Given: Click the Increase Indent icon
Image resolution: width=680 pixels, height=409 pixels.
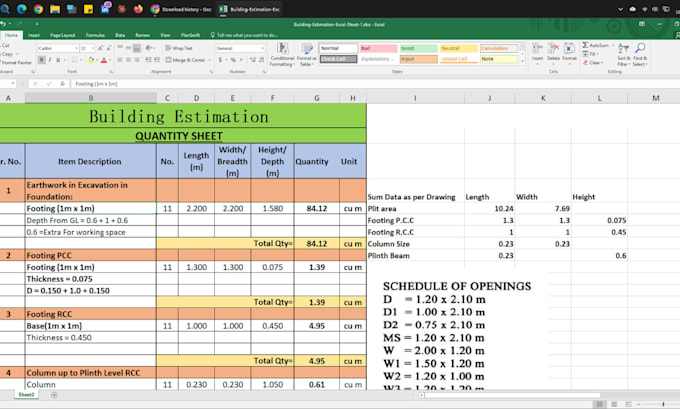Looking at the screenshot, I should (156, 60).
